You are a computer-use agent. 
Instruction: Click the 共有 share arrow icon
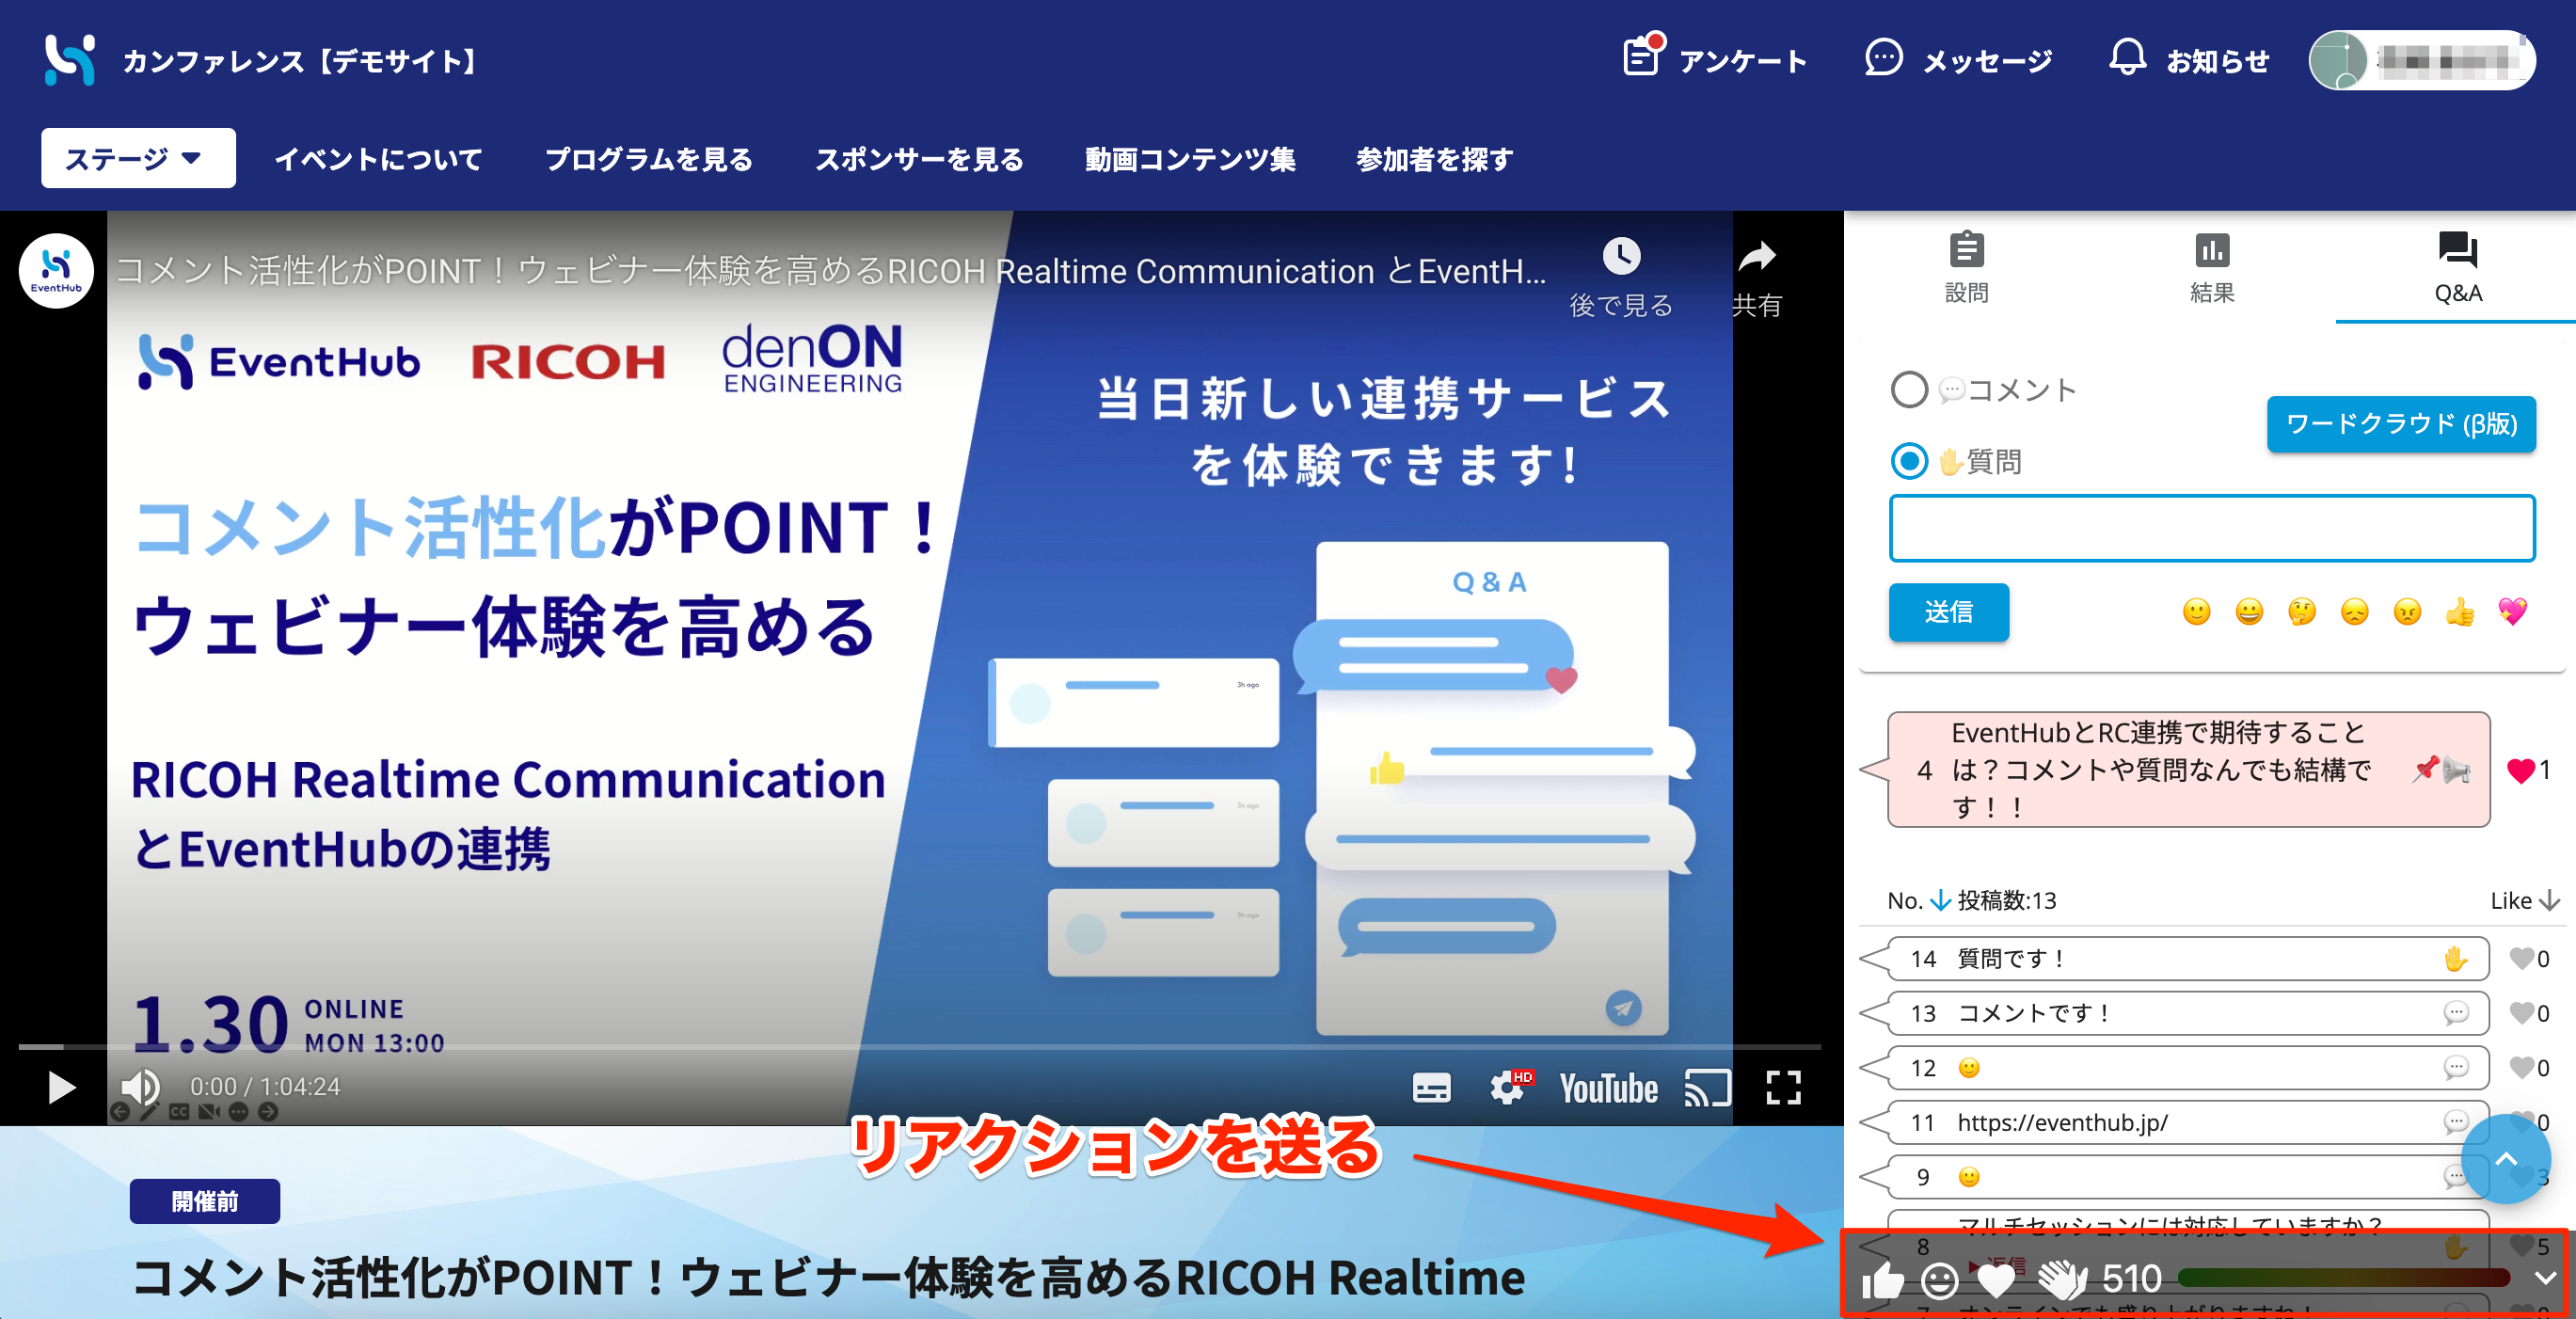tap(1757, 257)
